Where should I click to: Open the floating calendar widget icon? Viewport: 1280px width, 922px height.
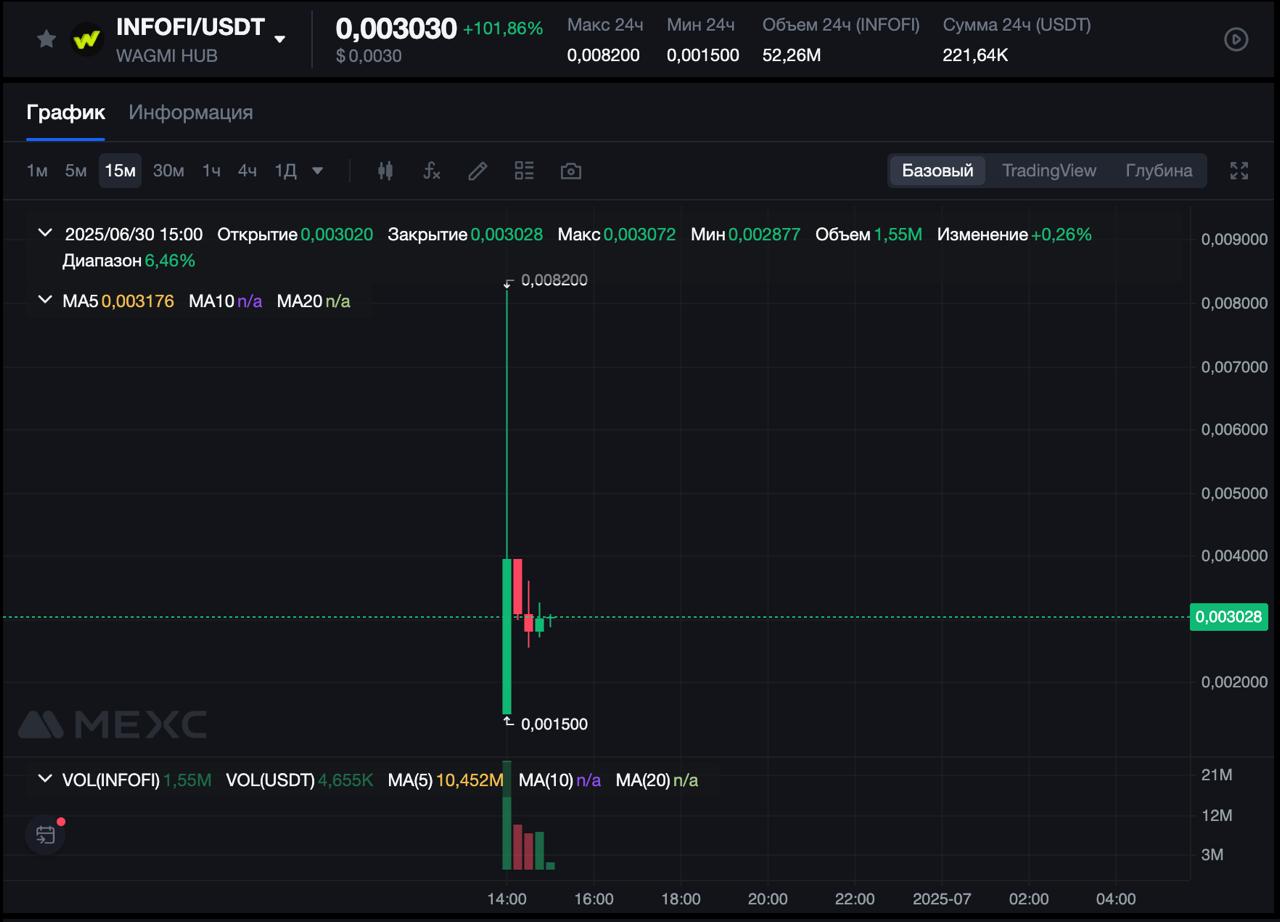pyautogui.click(x=46, y=835)
